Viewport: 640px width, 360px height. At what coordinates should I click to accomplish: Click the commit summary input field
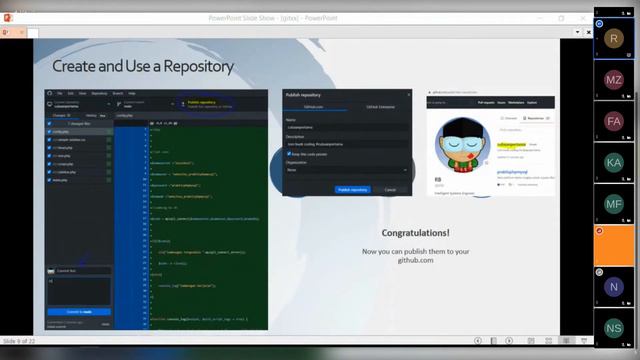tap(84, 271)
